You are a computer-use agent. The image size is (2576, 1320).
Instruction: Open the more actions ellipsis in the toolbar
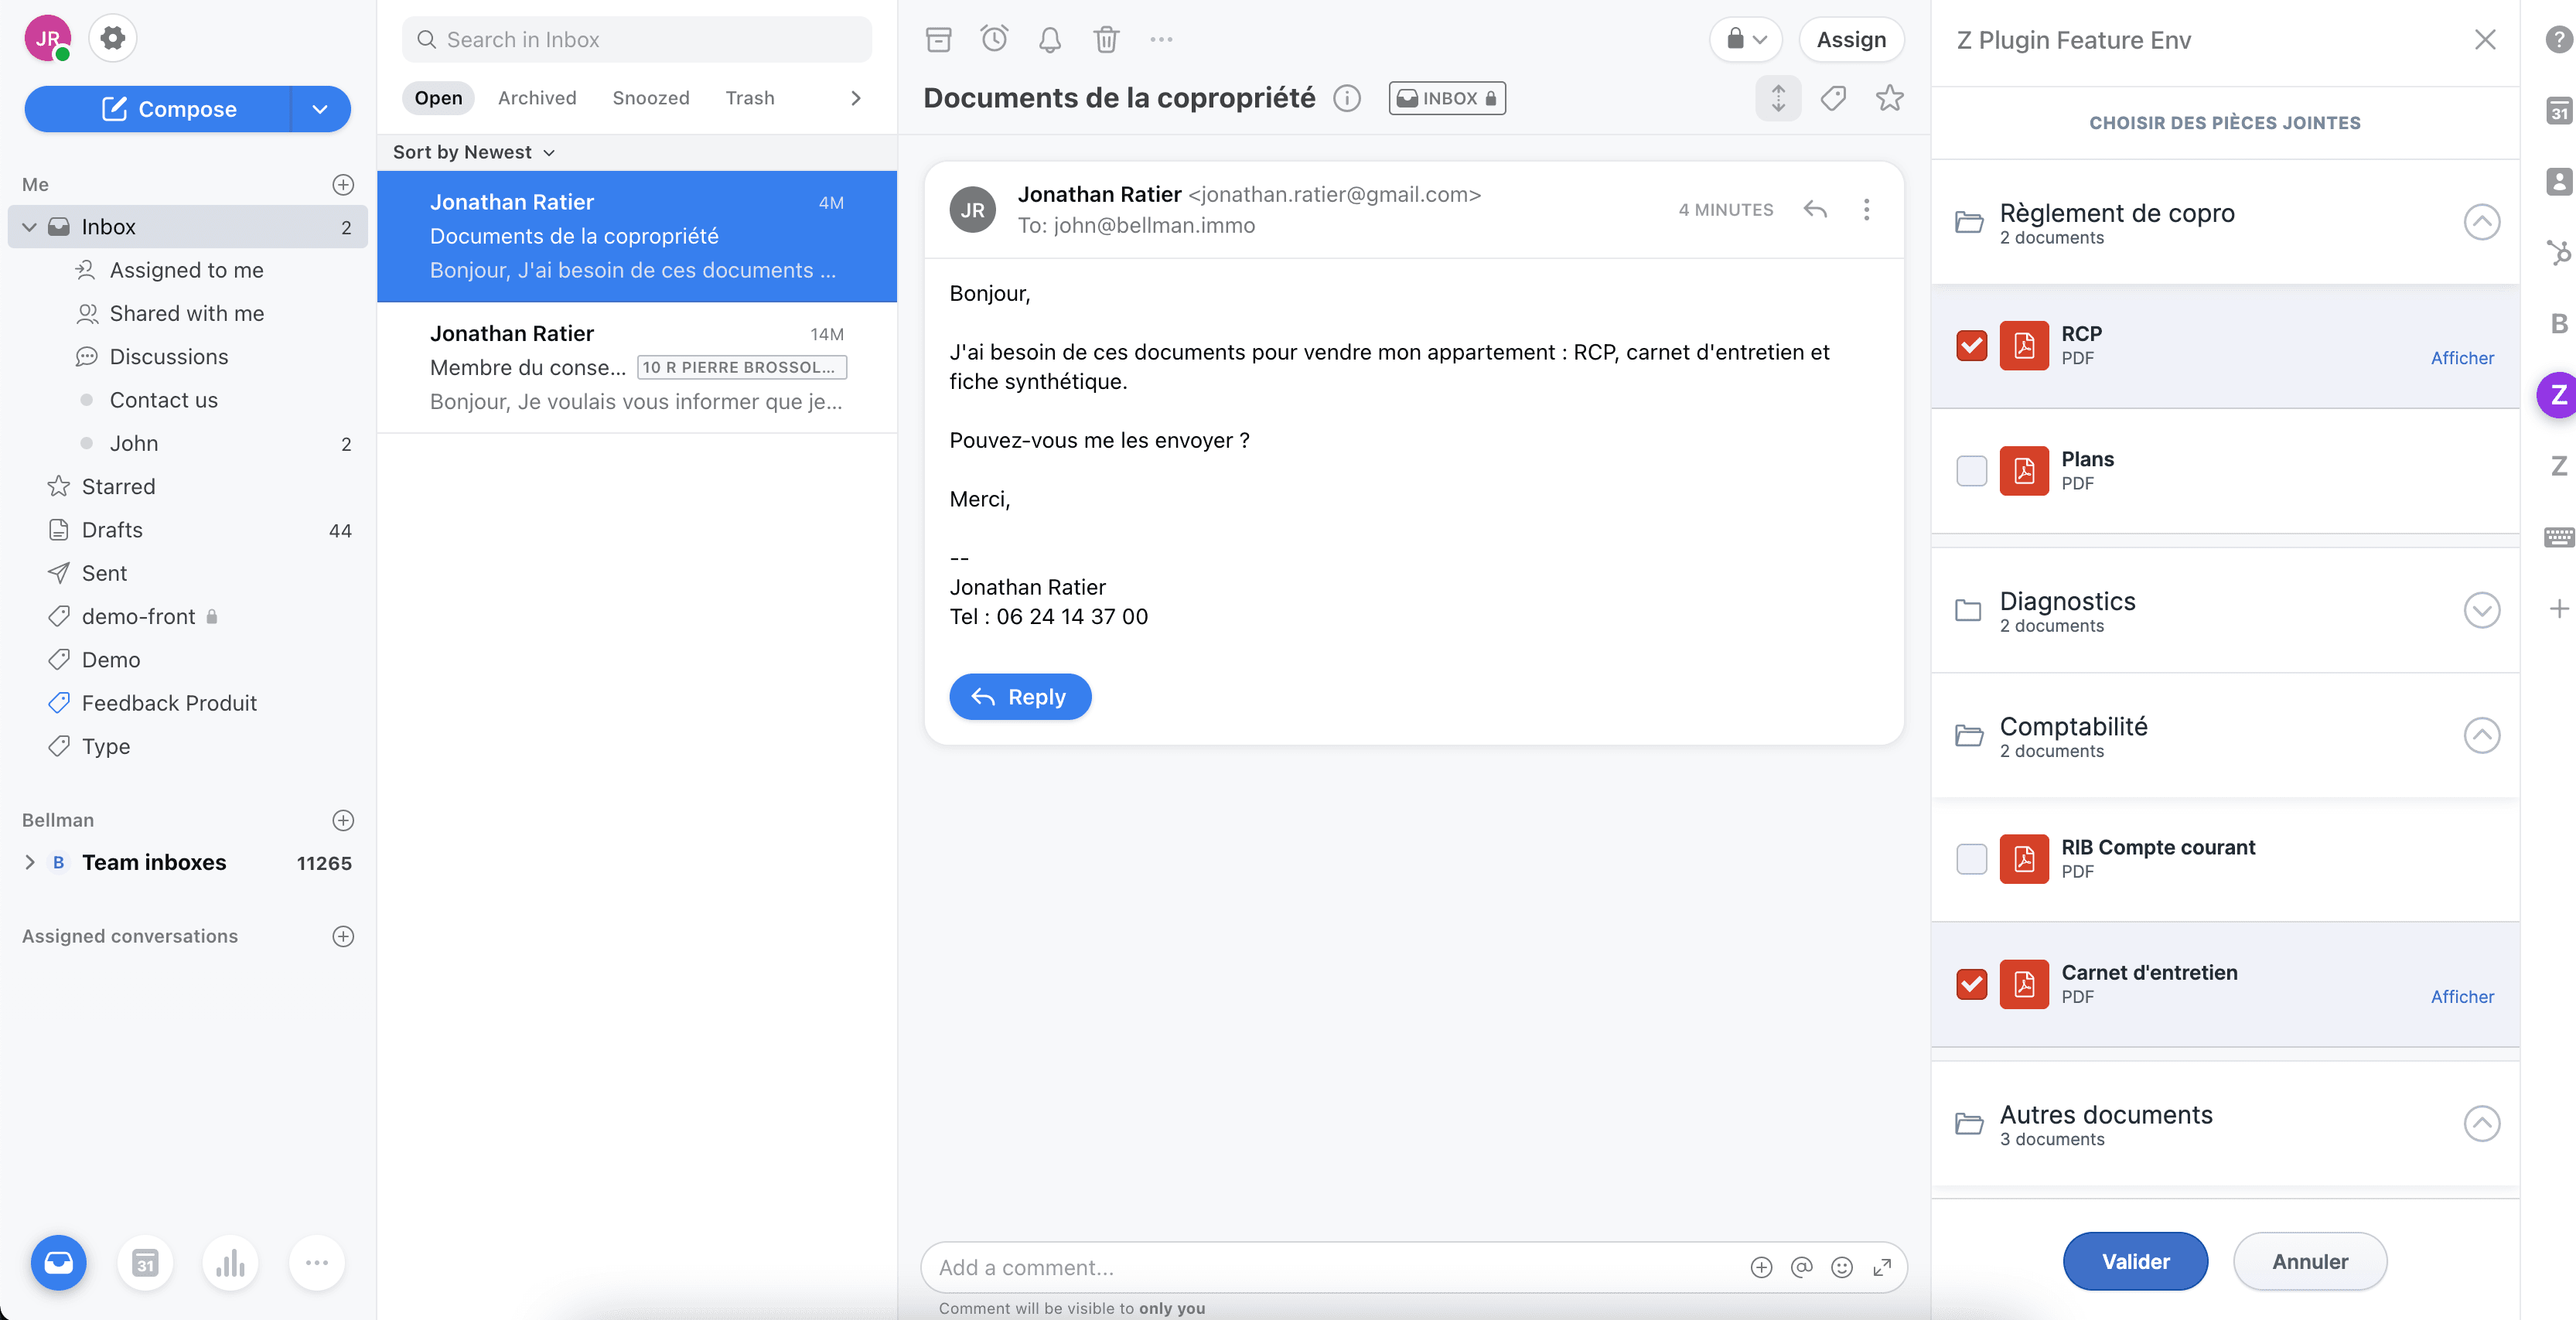pyautogui.click(x=1161, y=39)
